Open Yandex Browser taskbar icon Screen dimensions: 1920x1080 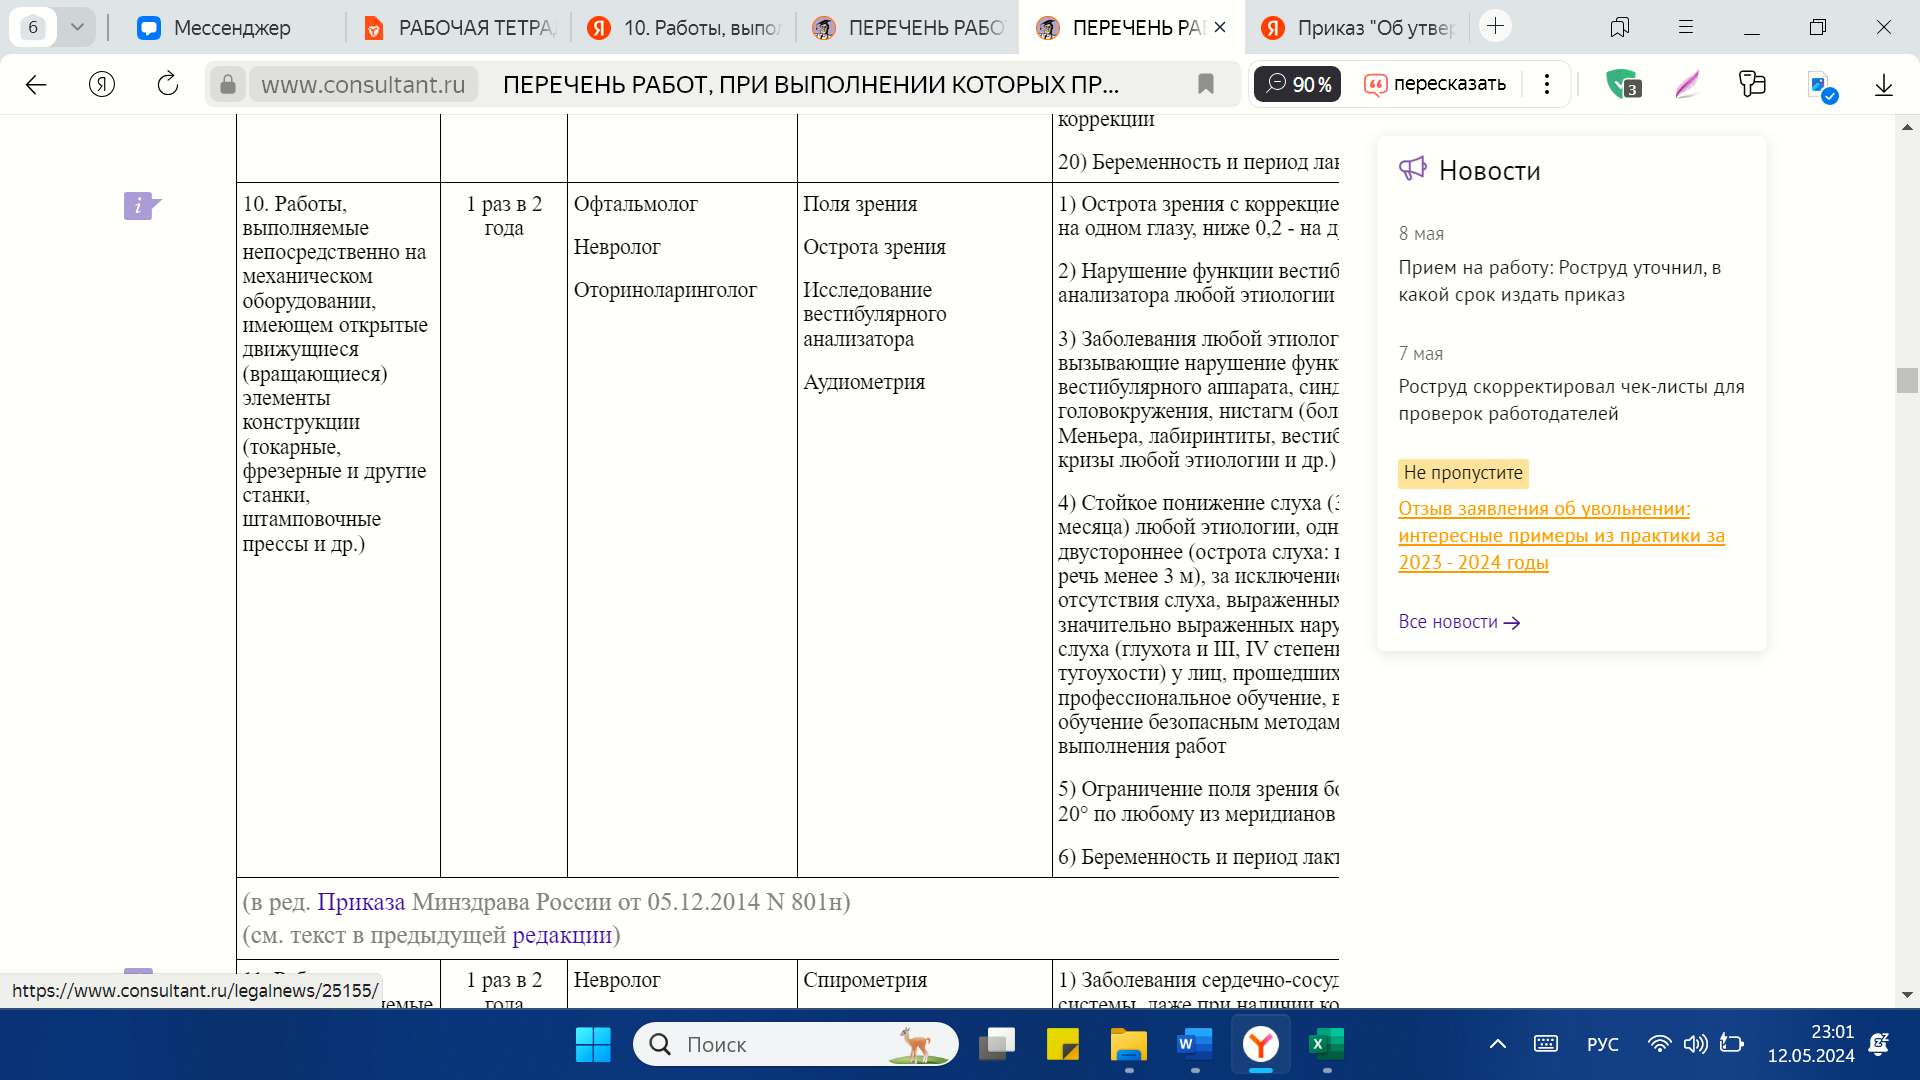point(1261,1045)
